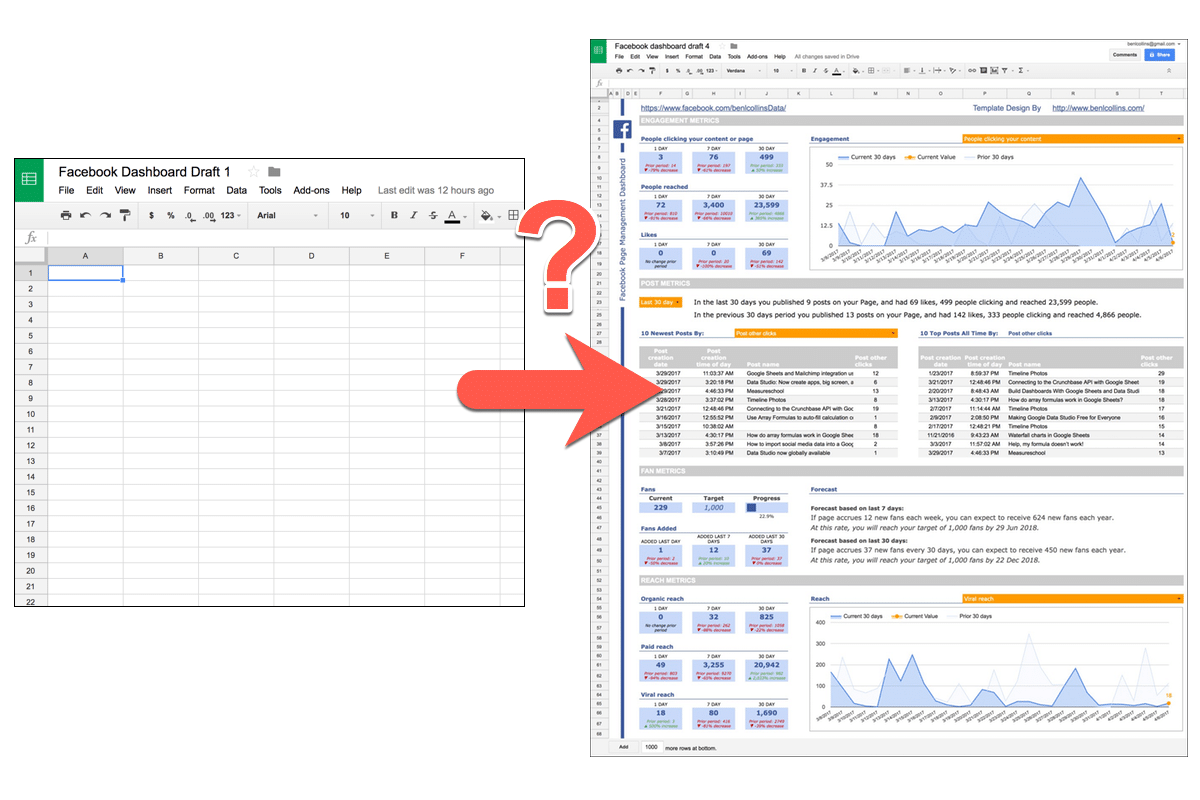Select the Functions sigma icon
This screenshot has width=1200, height=800.
point(1022,70)
